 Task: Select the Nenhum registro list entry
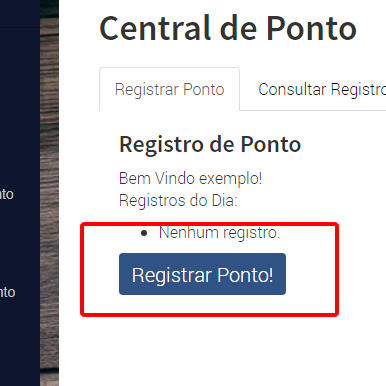219,232
